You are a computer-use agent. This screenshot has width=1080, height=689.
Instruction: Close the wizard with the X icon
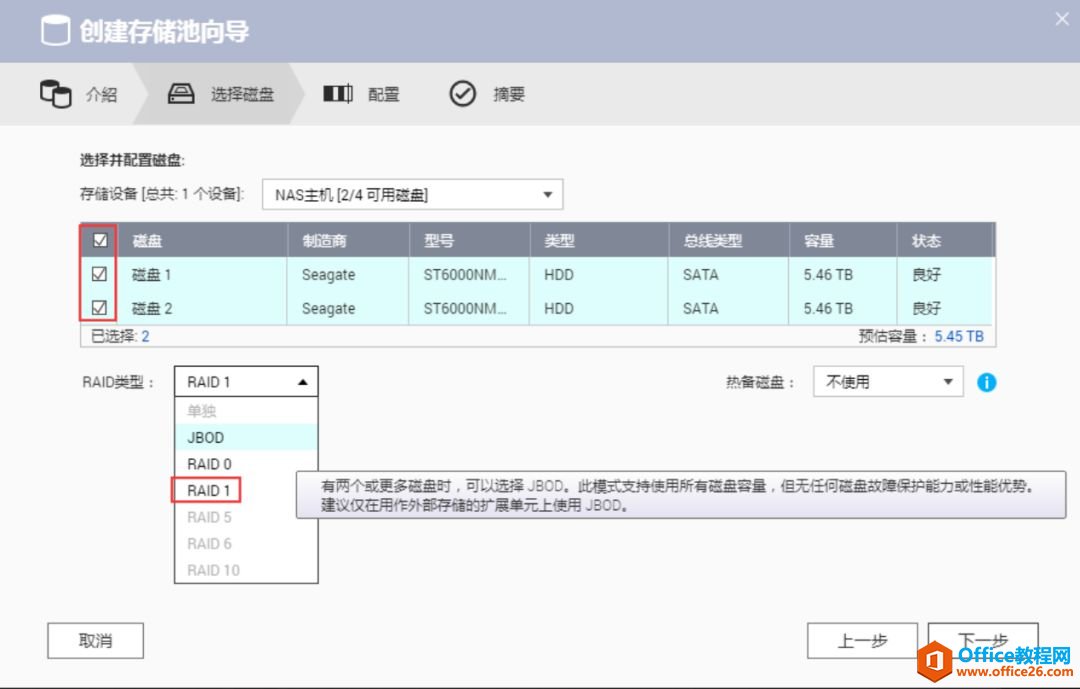pos(1061,19)
